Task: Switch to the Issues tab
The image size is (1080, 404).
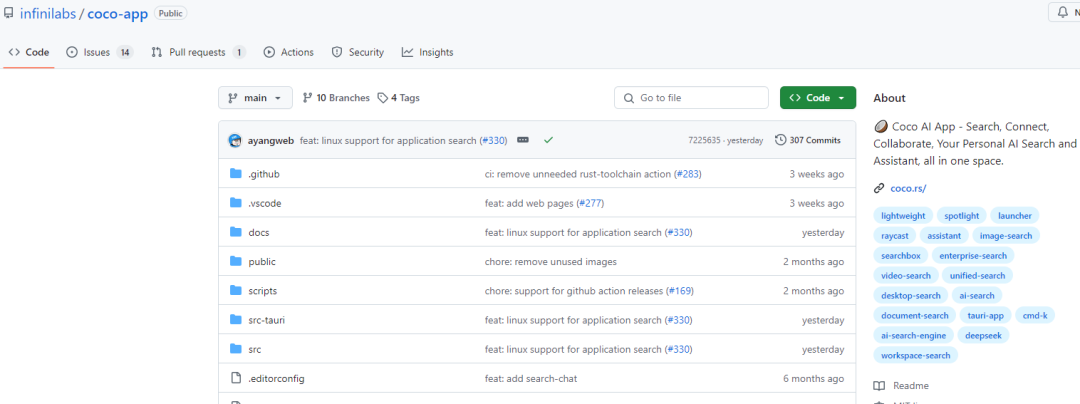Action: coord(99,52)
